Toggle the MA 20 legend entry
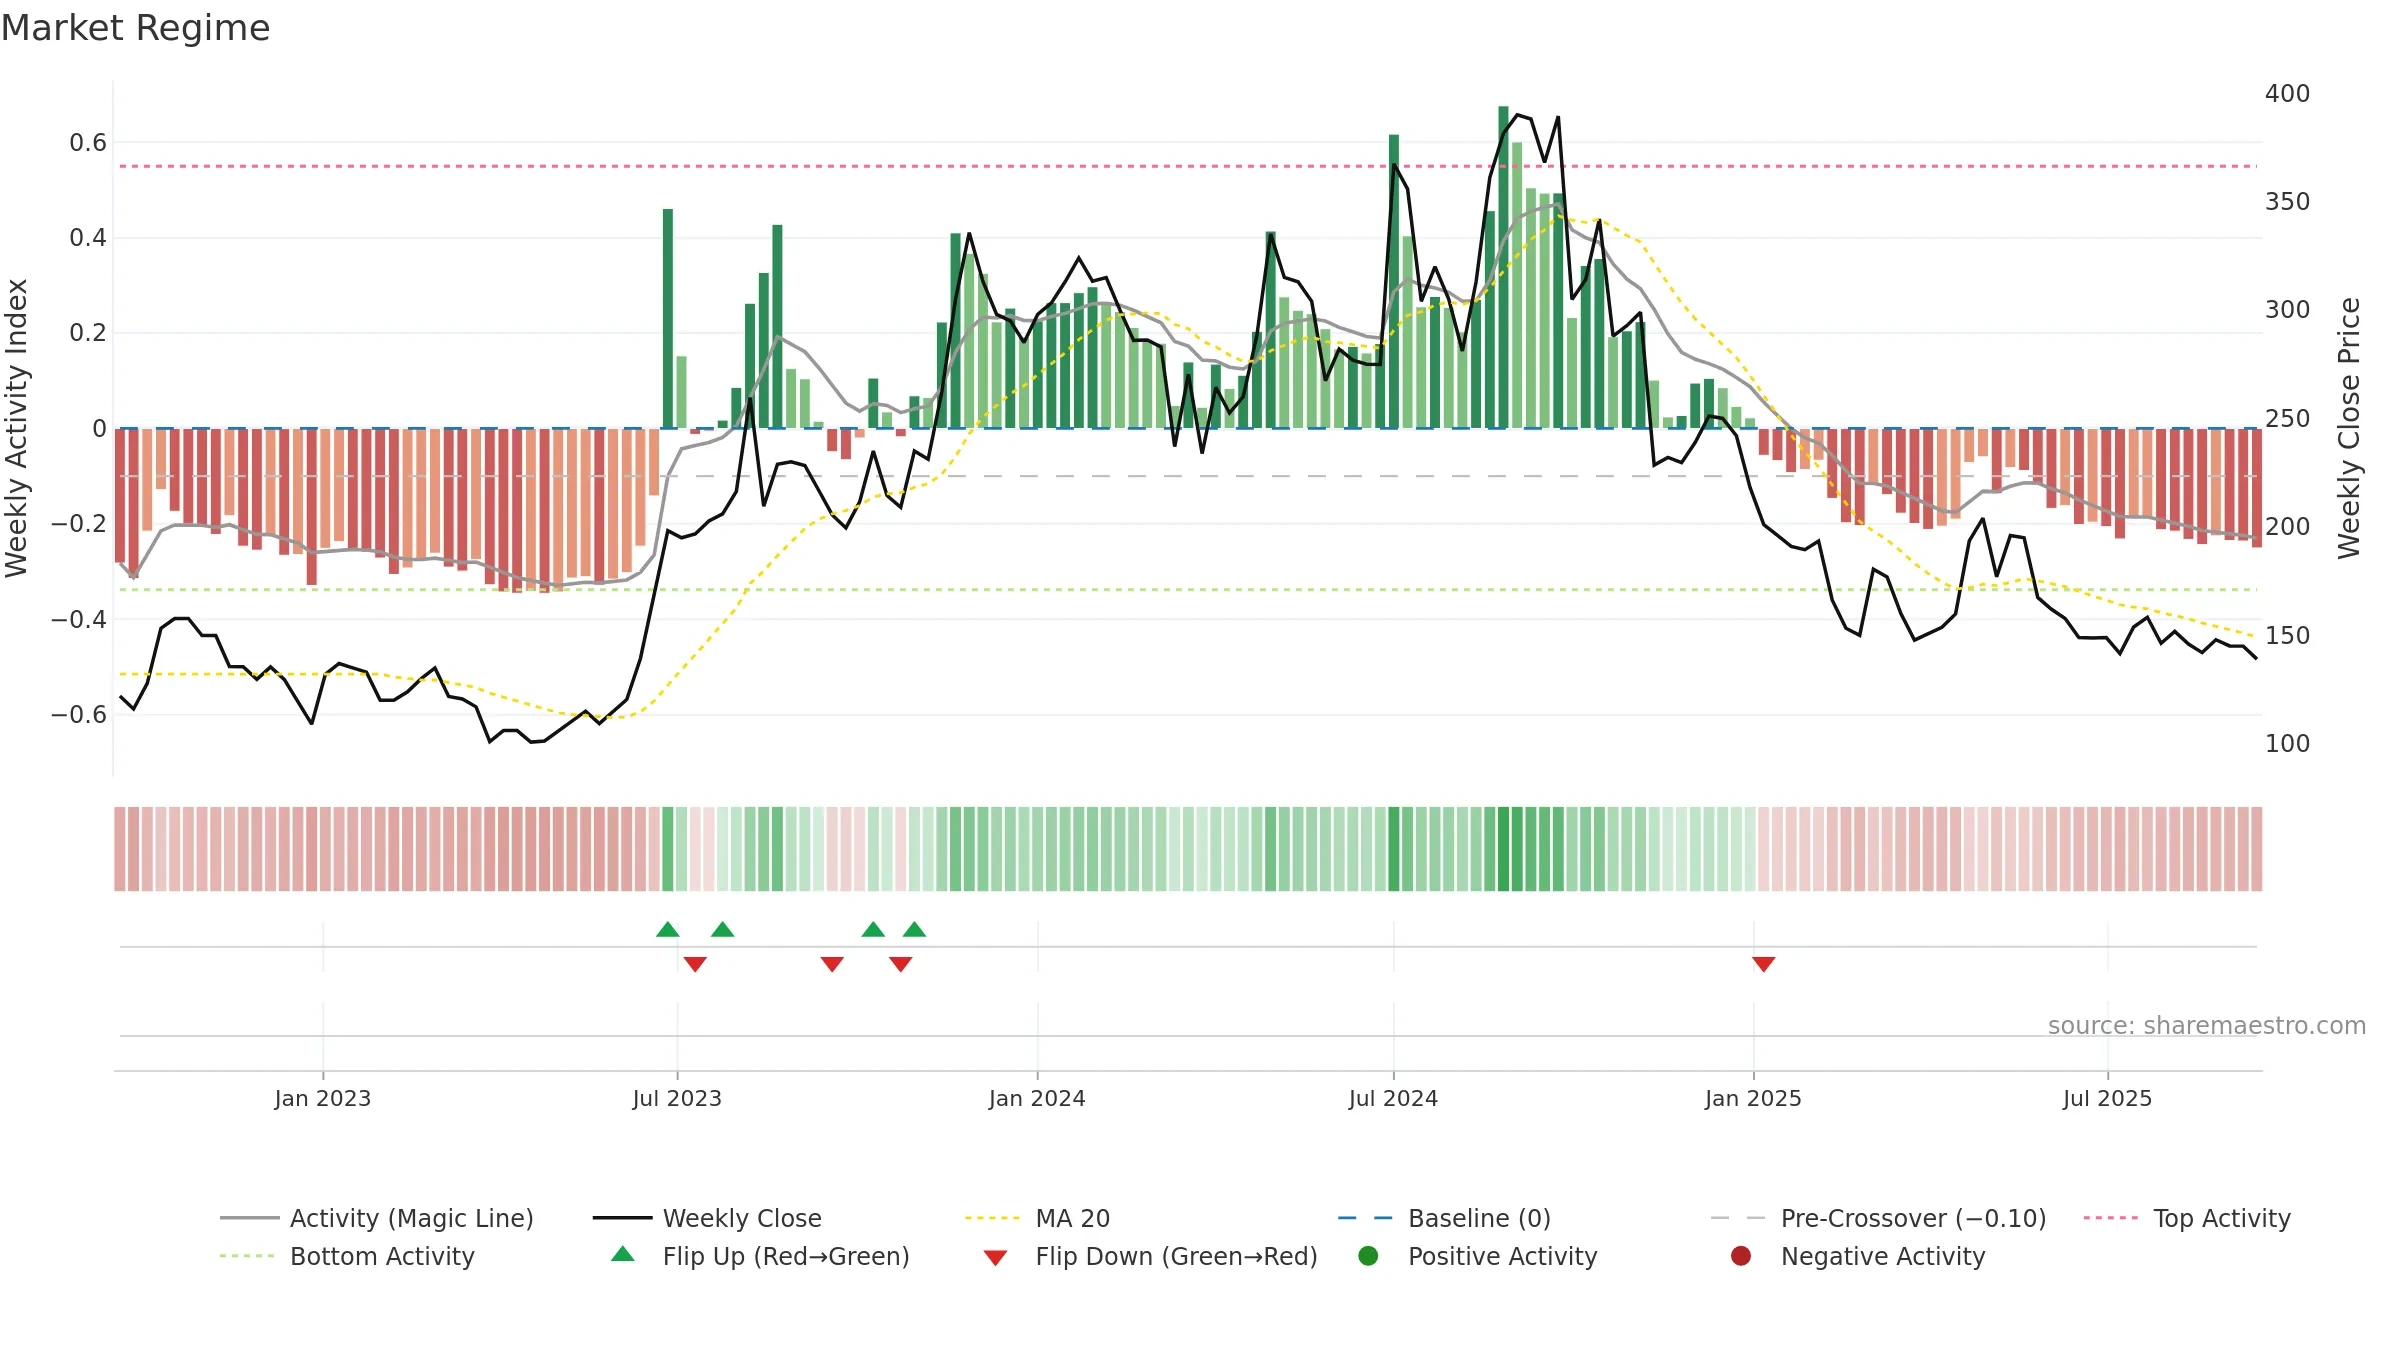The image size is (2400, 1350). click(x=1037, y=1218)
